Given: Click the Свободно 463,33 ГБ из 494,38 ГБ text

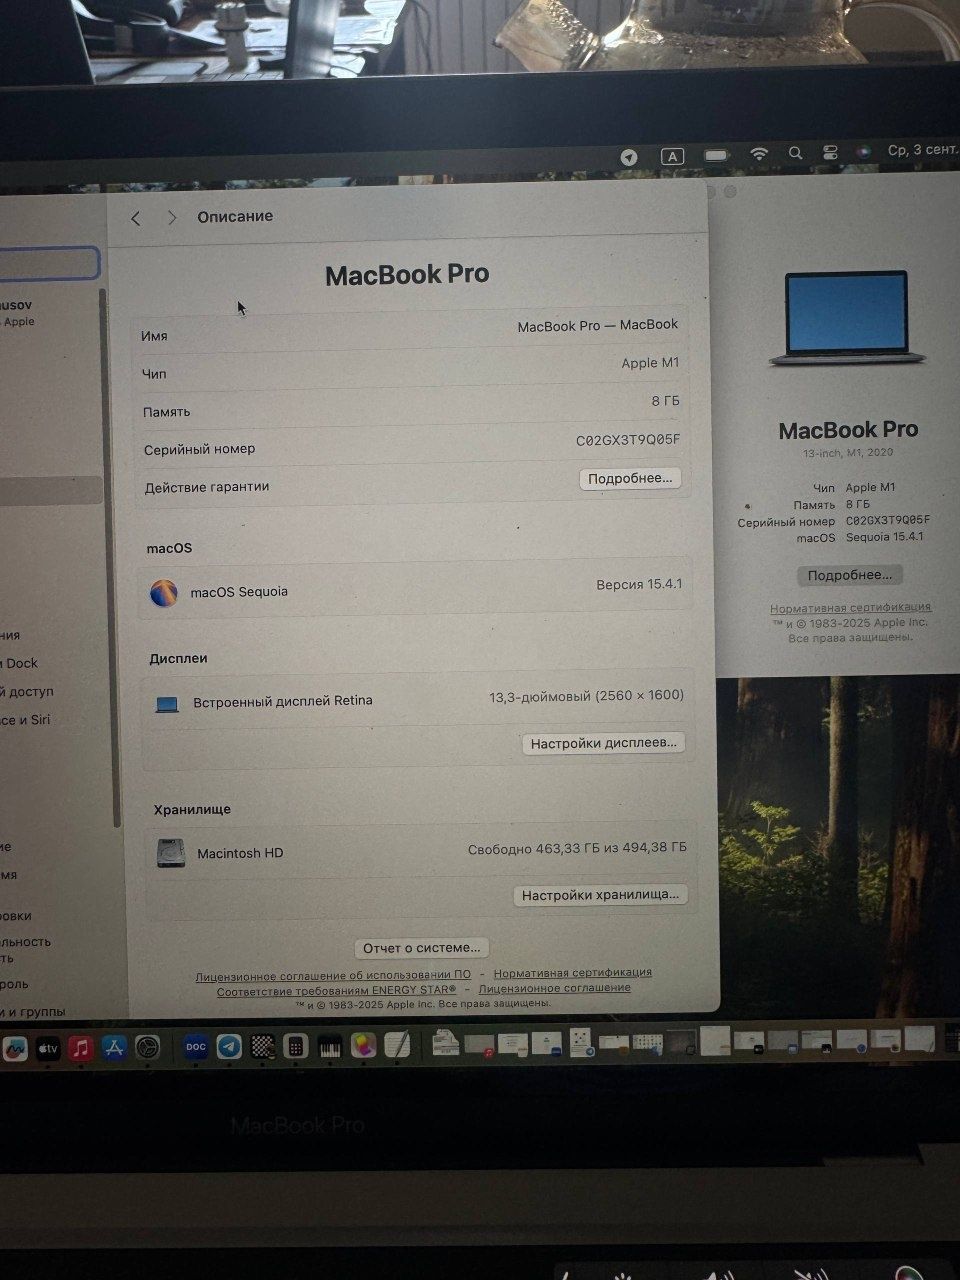Looking at the screenshot, I should [577, 849].
